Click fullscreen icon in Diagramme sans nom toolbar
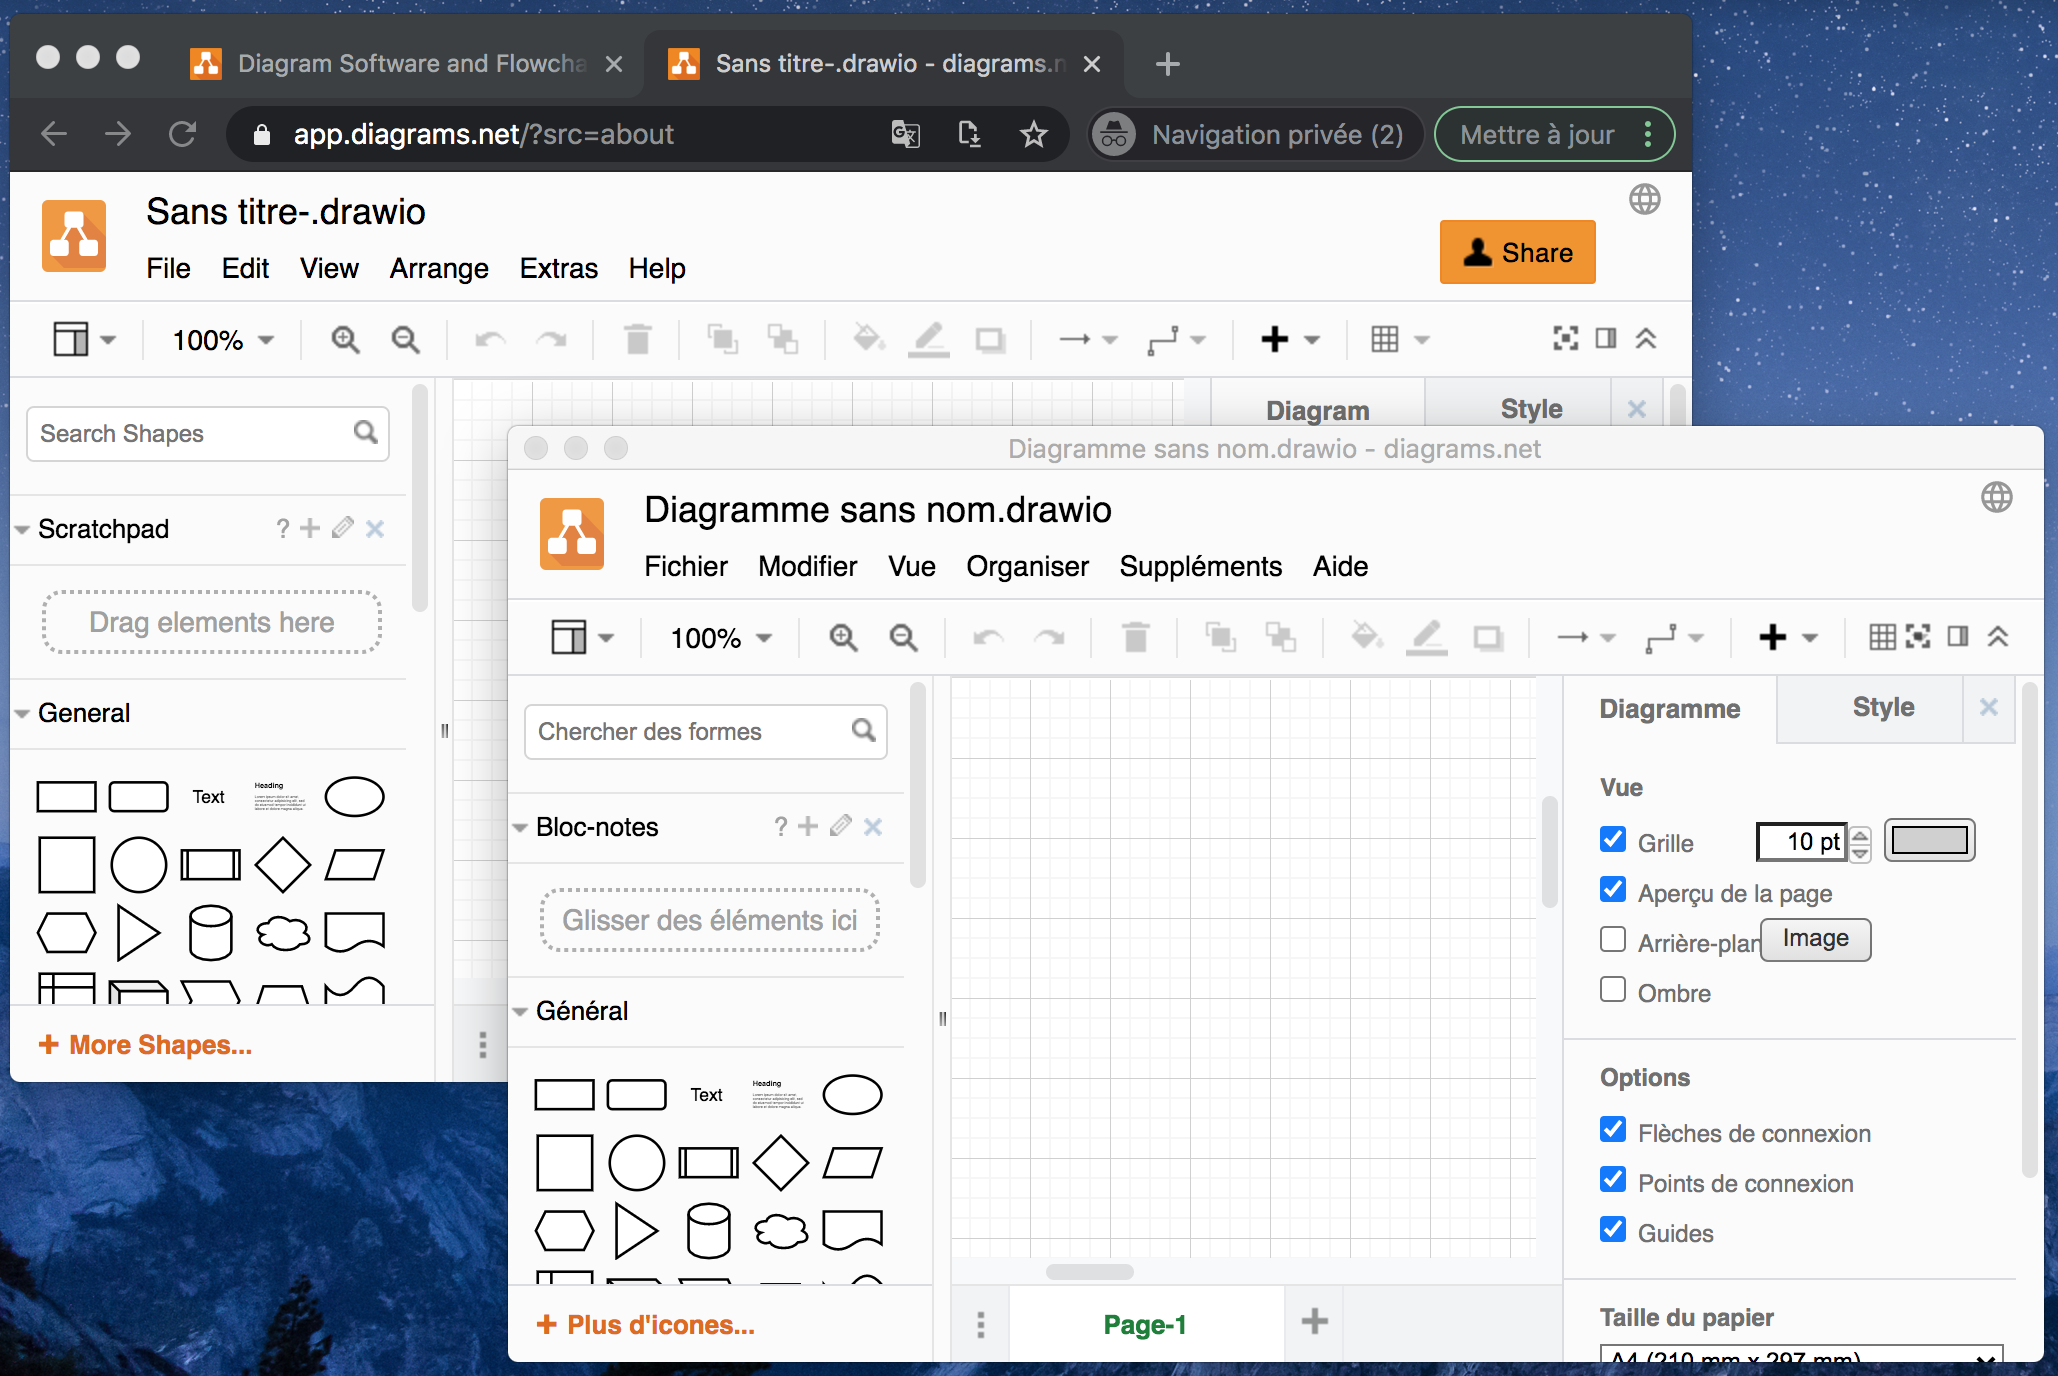 pyautogui.click(x=1918, y=636)
